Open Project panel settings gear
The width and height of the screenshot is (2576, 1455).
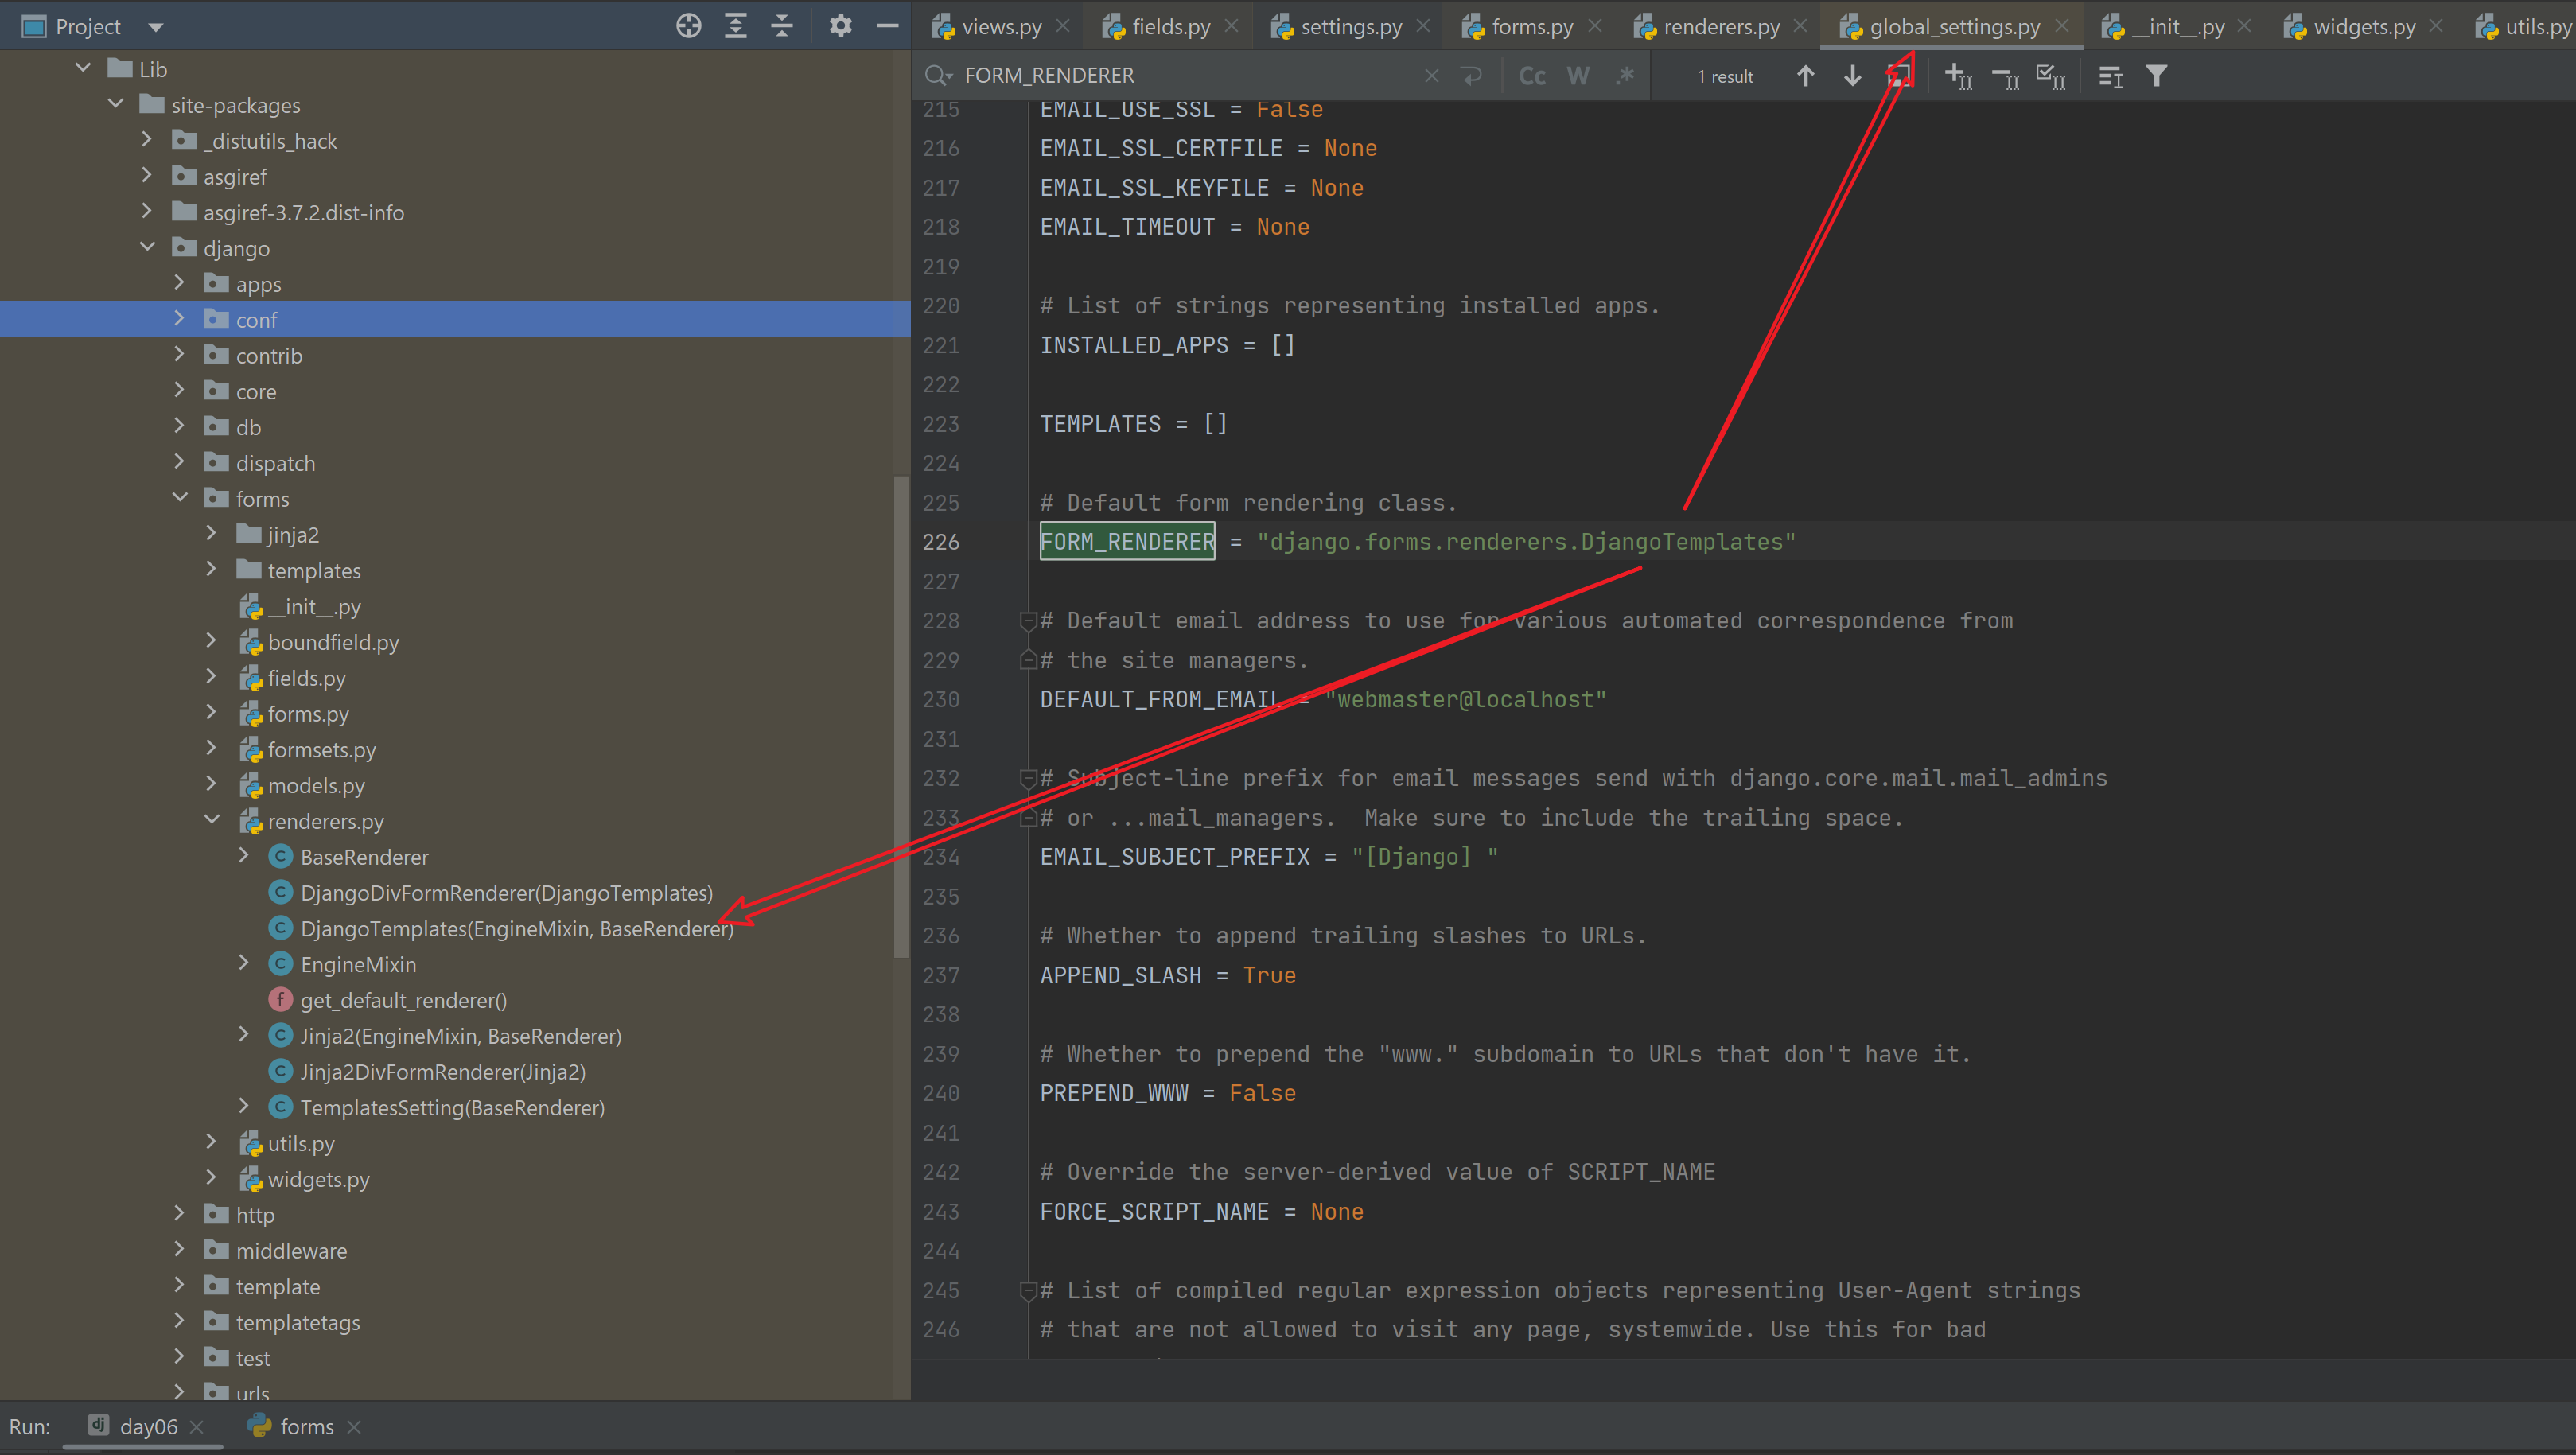coord(840,26)
